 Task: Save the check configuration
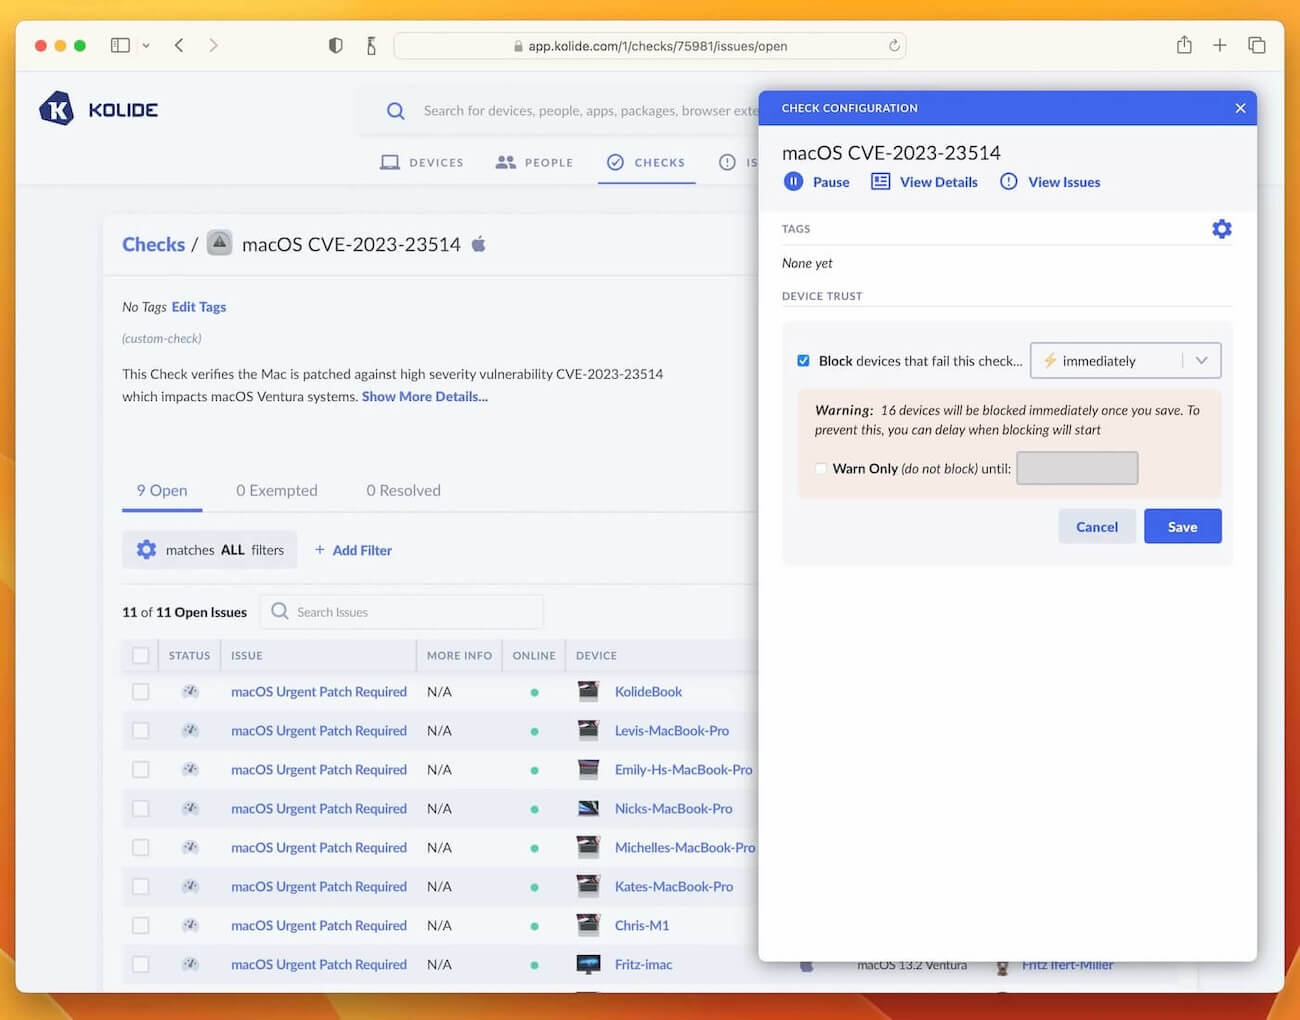pos(1182,526)
